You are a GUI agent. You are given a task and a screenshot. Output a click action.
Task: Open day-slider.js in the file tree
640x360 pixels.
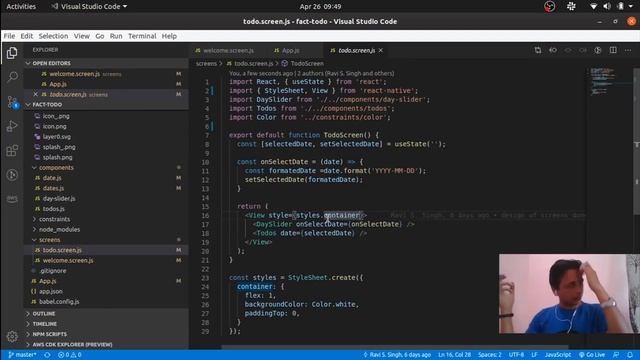point(59,198)
